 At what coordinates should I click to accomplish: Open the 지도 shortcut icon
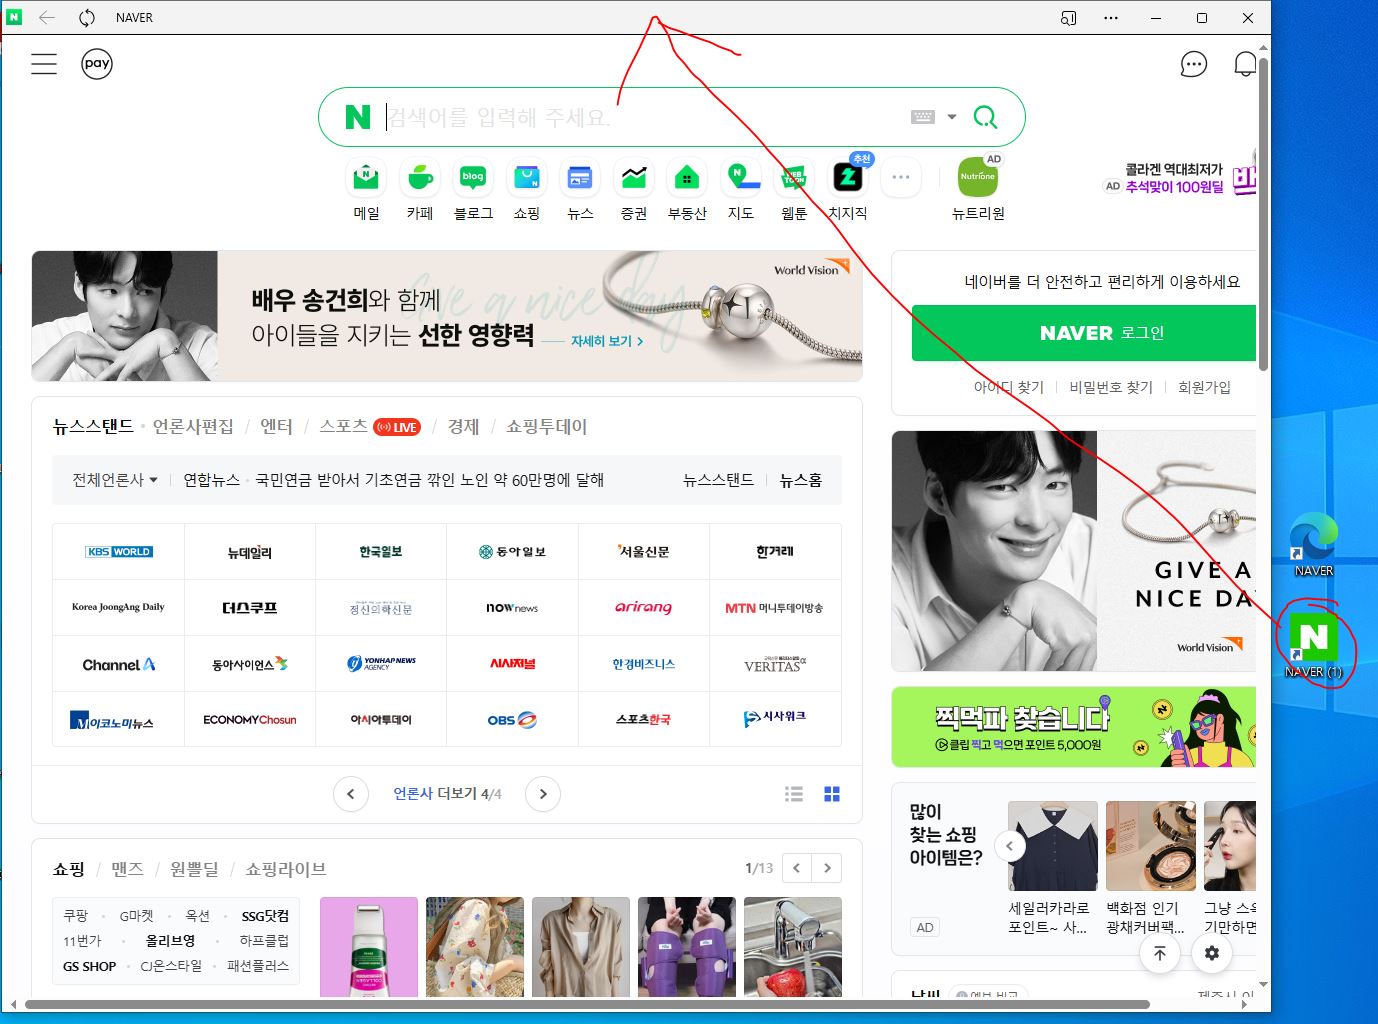(741, 178)
